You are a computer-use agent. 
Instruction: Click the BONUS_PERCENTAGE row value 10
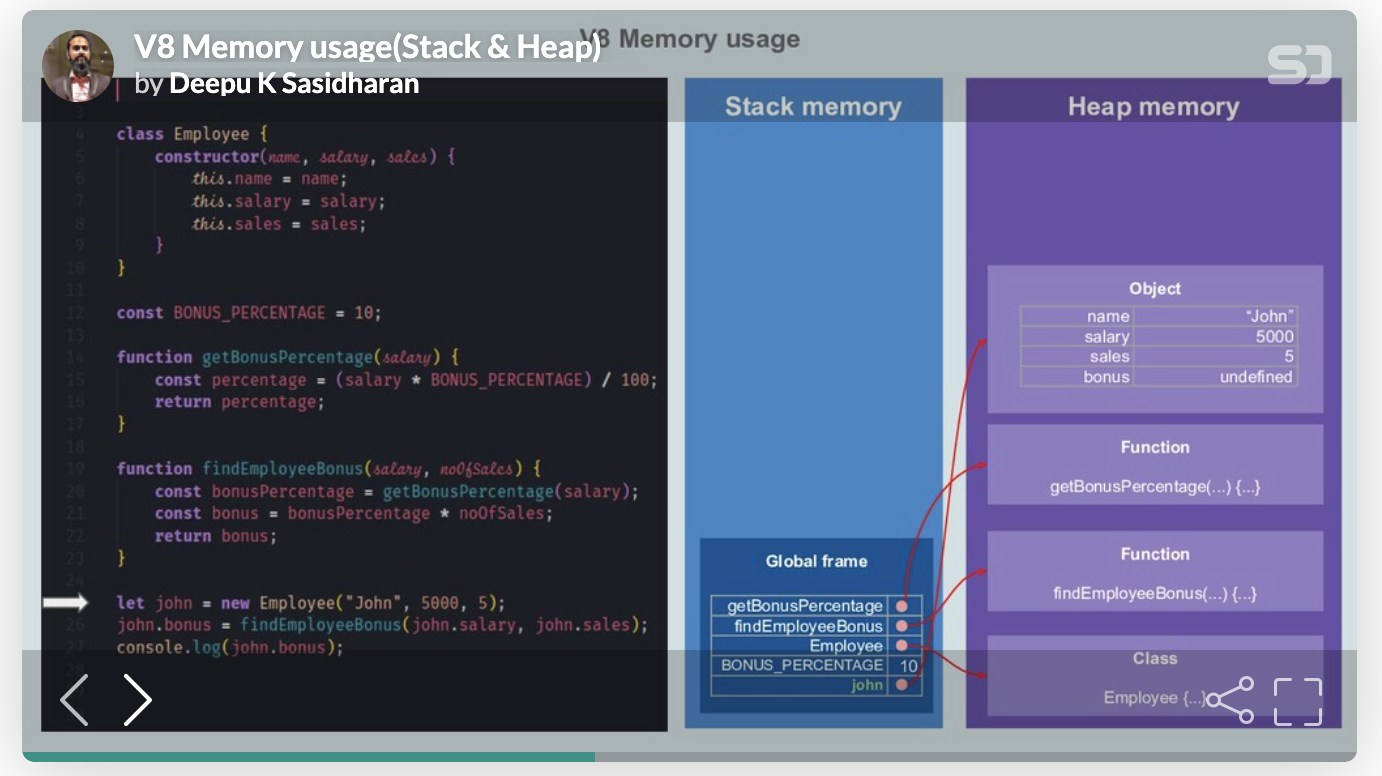(909, 665)
